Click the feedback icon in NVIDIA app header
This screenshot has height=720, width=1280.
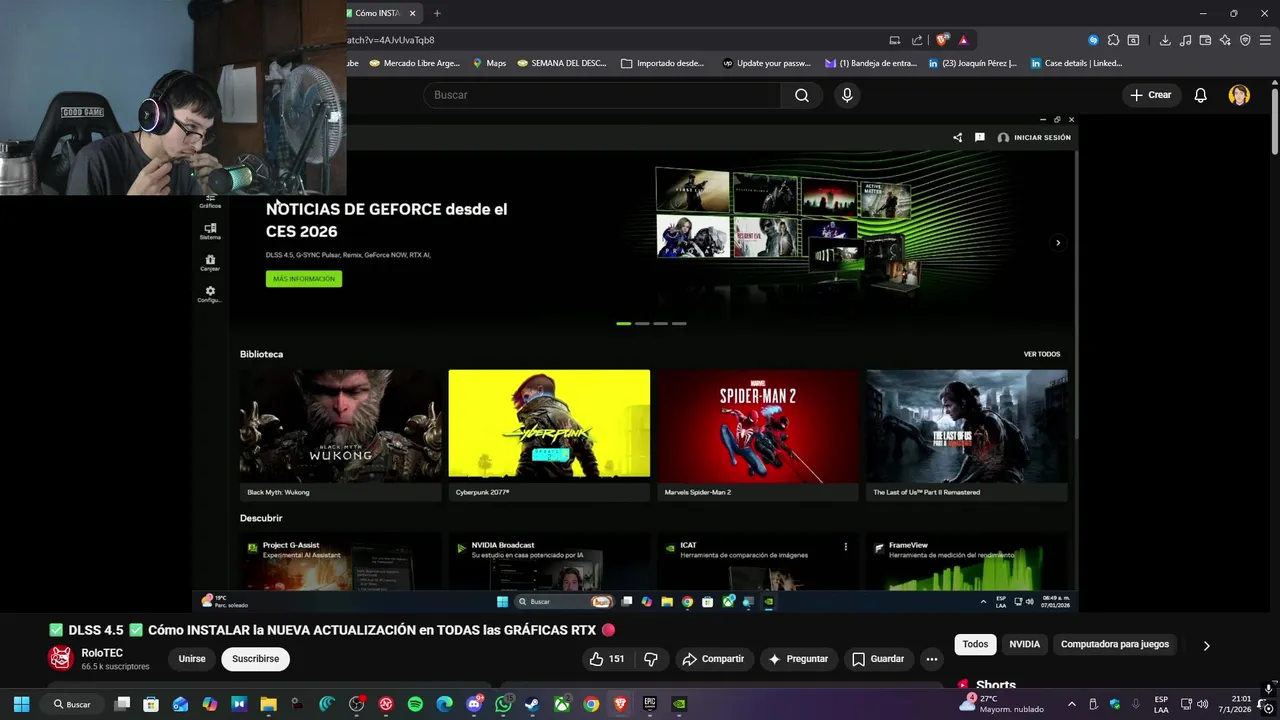pyautogui.click(x=980, y=137)
